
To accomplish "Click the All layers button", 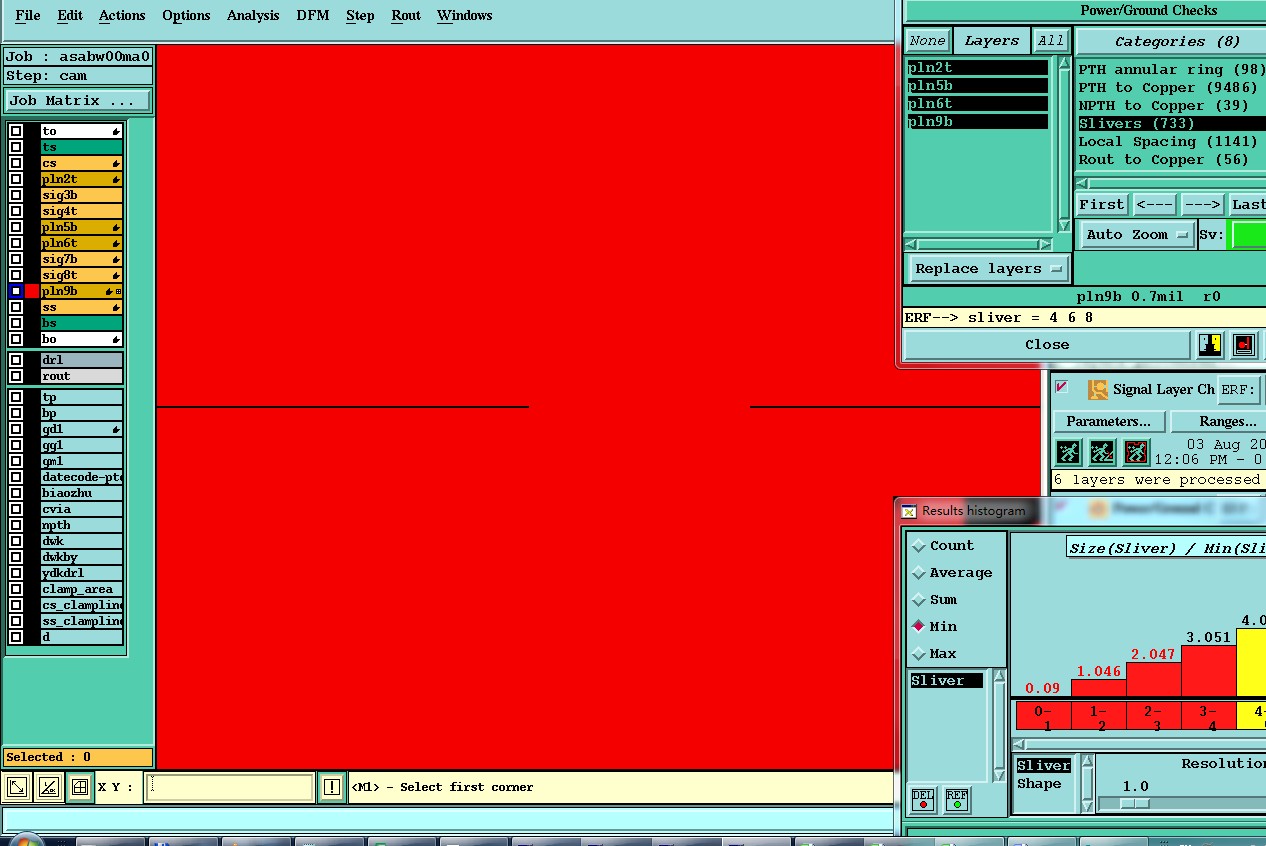I will pos(1051,41).
